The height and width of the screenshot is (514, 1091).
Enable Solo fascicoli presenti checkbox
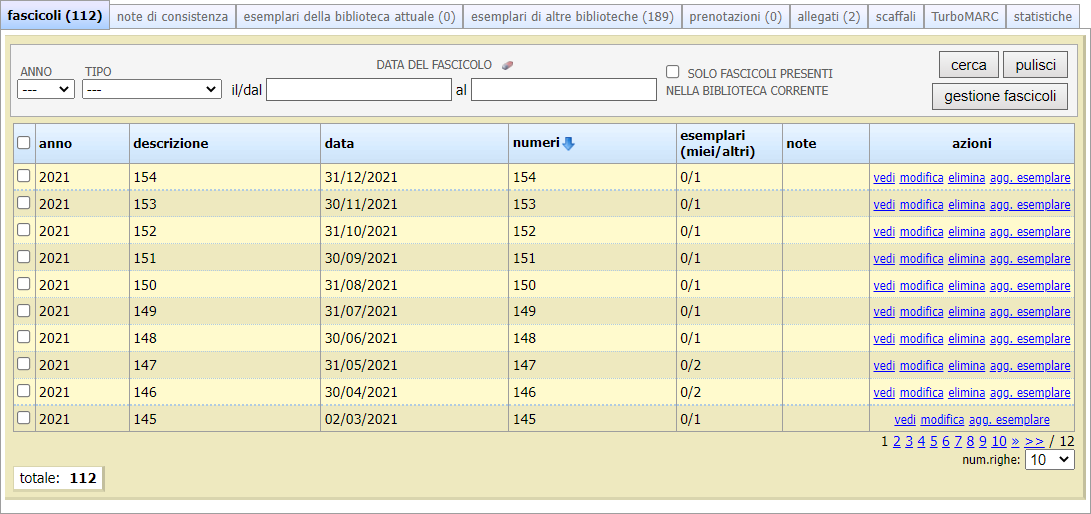pyautogui.click(x=673, y=72)
